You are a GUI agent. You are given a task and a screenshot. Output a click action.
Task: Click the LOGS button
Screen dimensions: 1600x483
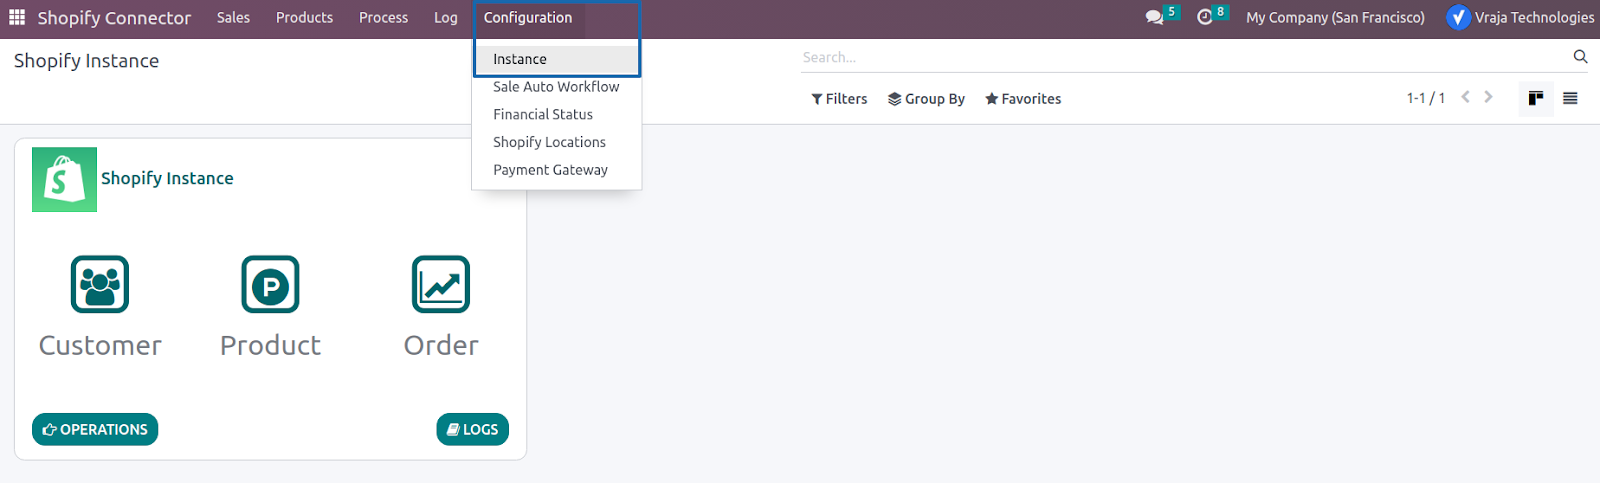472,429
